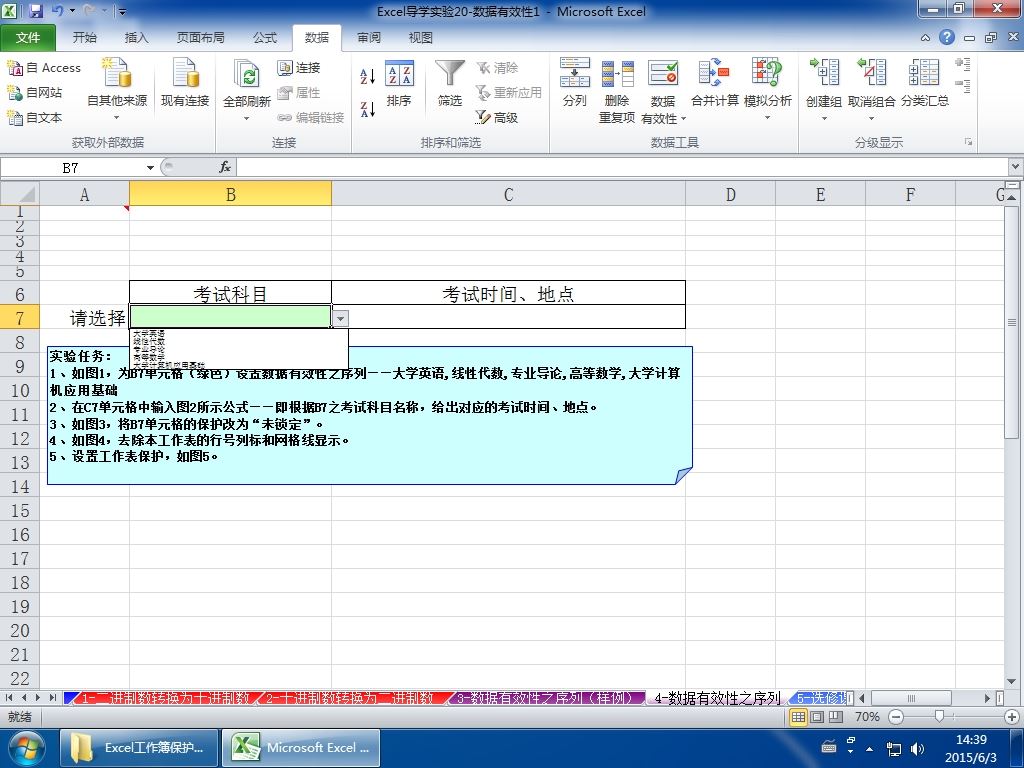Switch to the View (视图) tab

coord(421,38)
